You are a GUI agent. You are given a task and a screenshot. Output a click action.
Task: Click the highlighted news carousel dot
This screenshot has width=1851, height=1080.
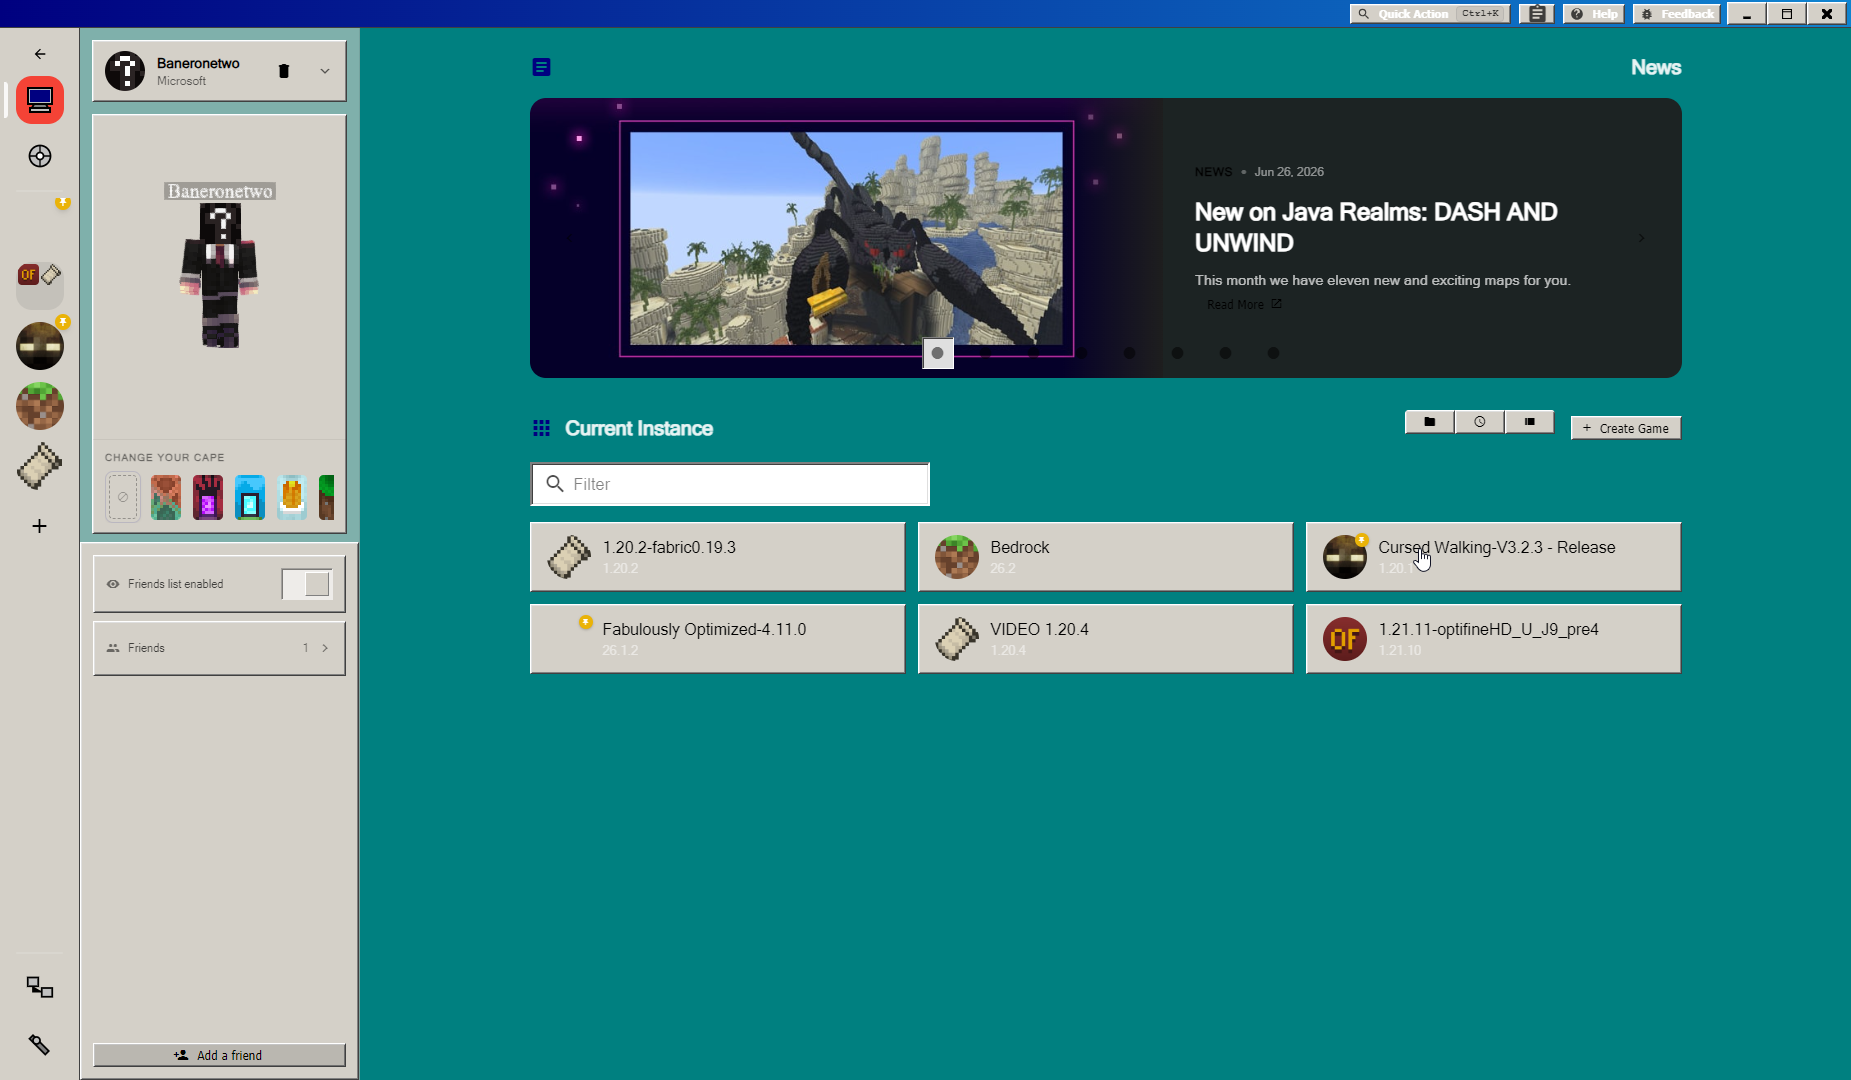click(x=938, y=353)
